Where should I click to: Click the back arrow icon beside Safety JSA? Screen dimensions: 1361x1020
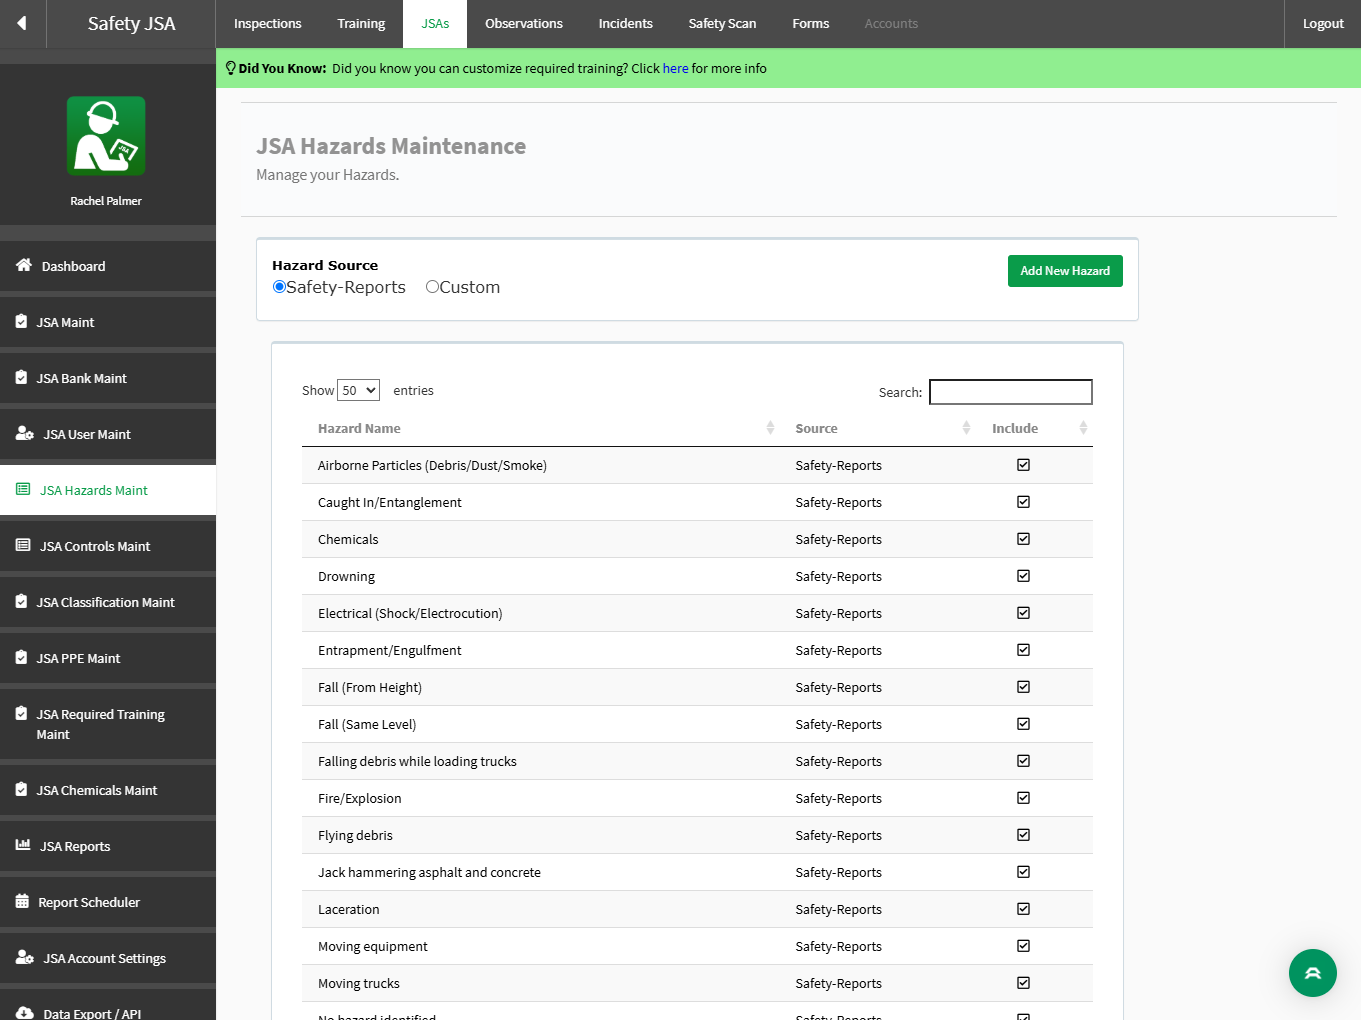tap(22, 23)
